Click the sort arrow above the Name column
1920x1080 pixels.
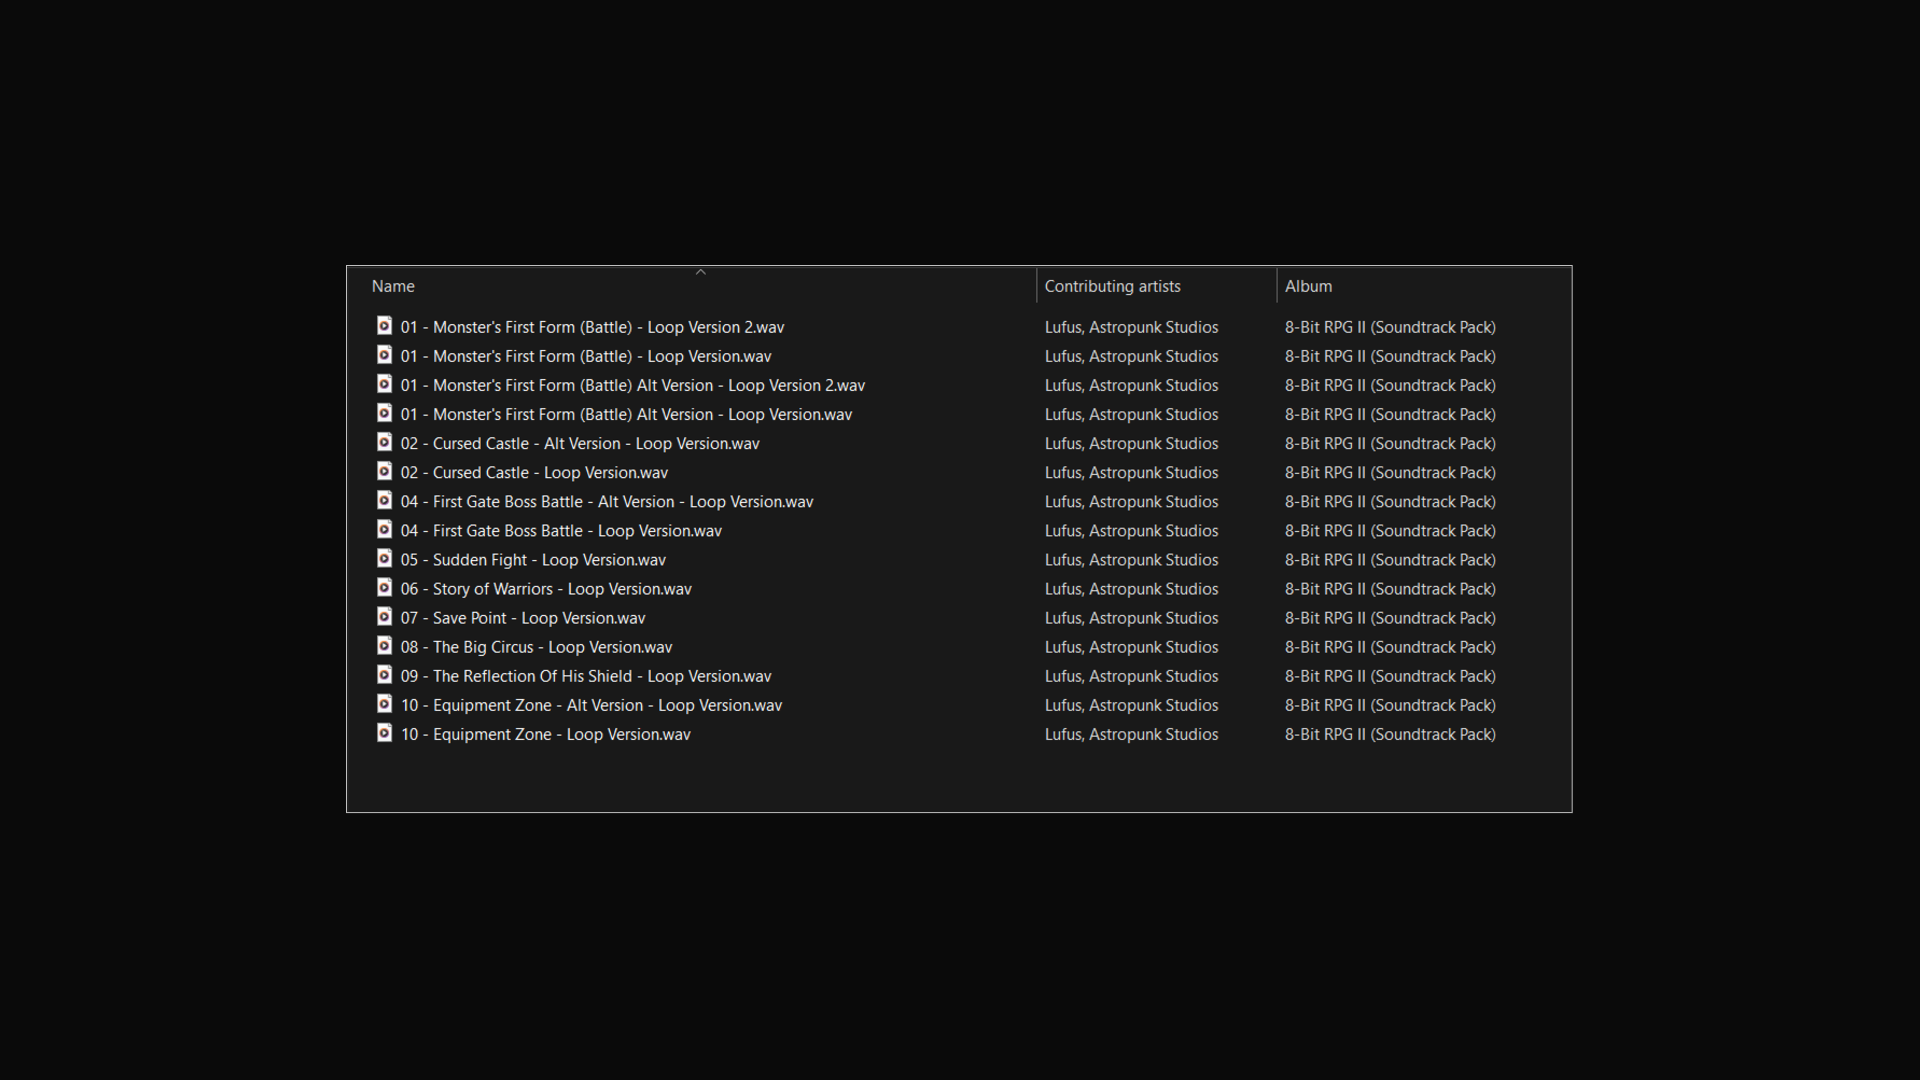tap(701, 272)
